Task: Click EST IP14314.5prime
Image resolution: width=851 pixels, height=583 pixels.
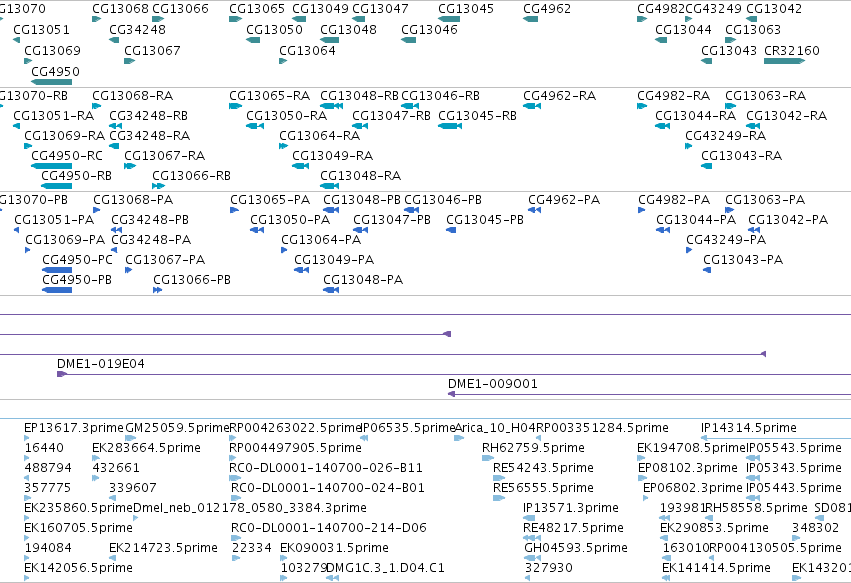Action: tap(749, 428)
